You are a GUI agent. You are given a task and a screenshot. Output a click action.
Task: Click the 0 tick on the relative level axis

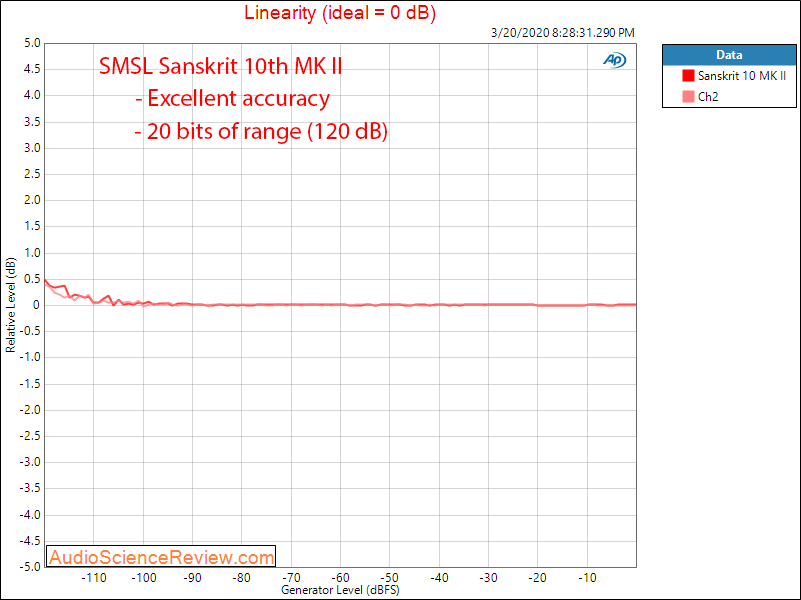tap(36, 305)
